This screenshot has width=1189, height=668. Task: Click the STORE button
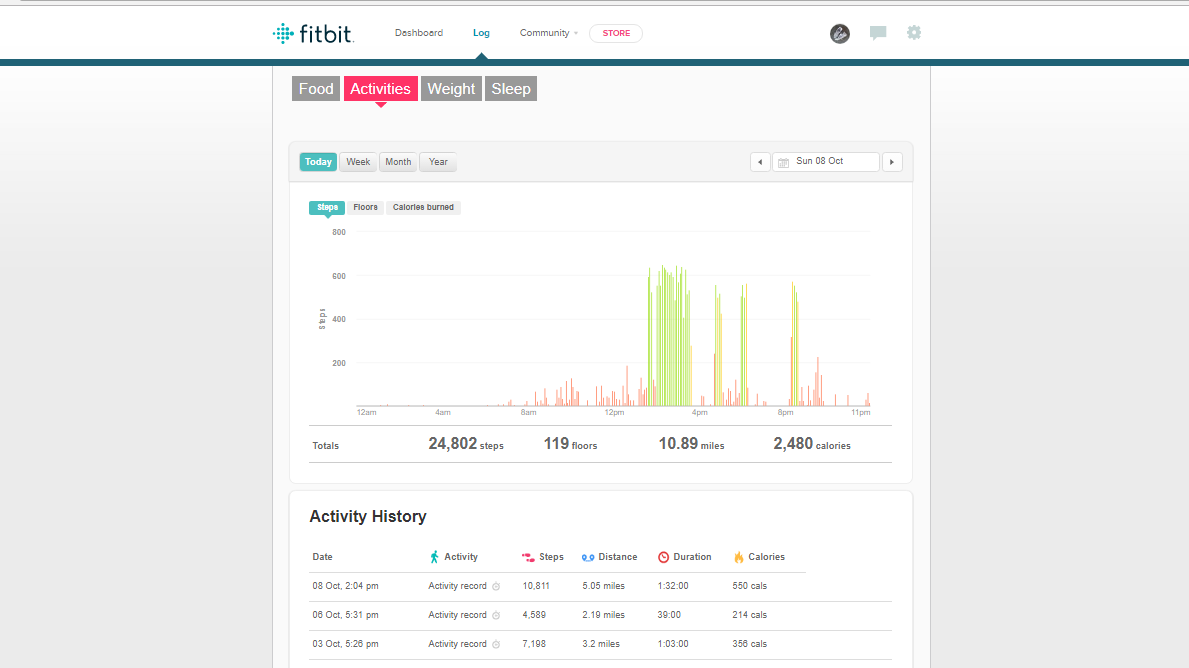pos(616,33)
